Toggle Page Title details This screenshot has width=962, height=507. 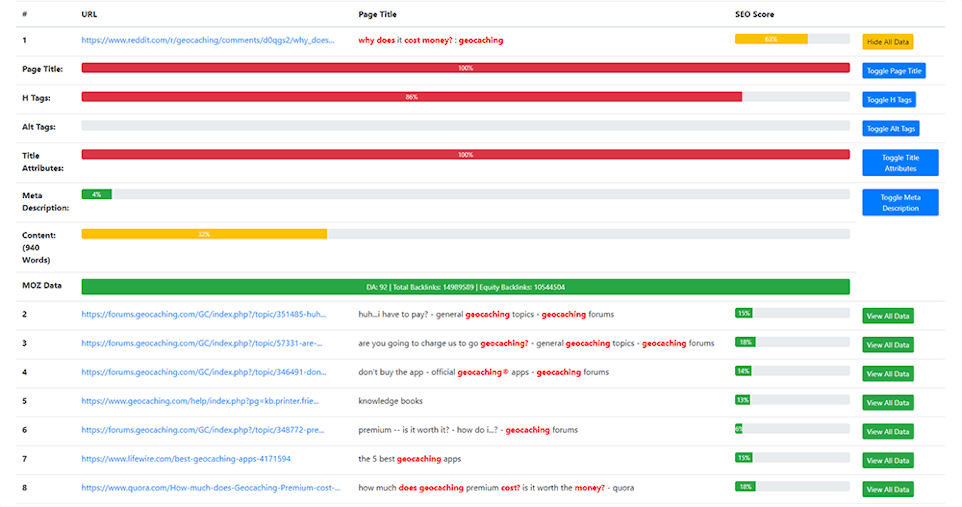tap(894, 71)
